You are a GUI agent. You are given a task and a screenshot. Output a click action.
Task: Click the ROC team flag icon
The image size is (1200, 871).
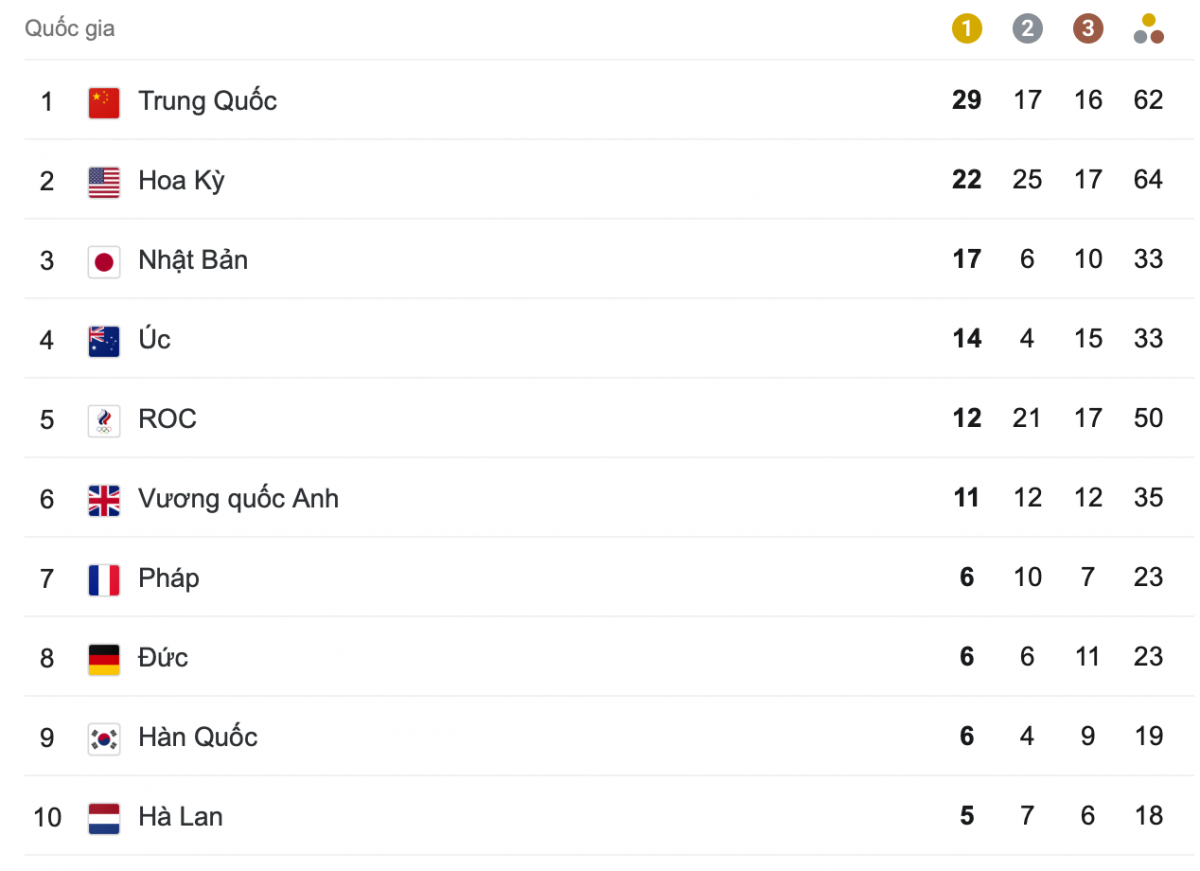[104, 420]
